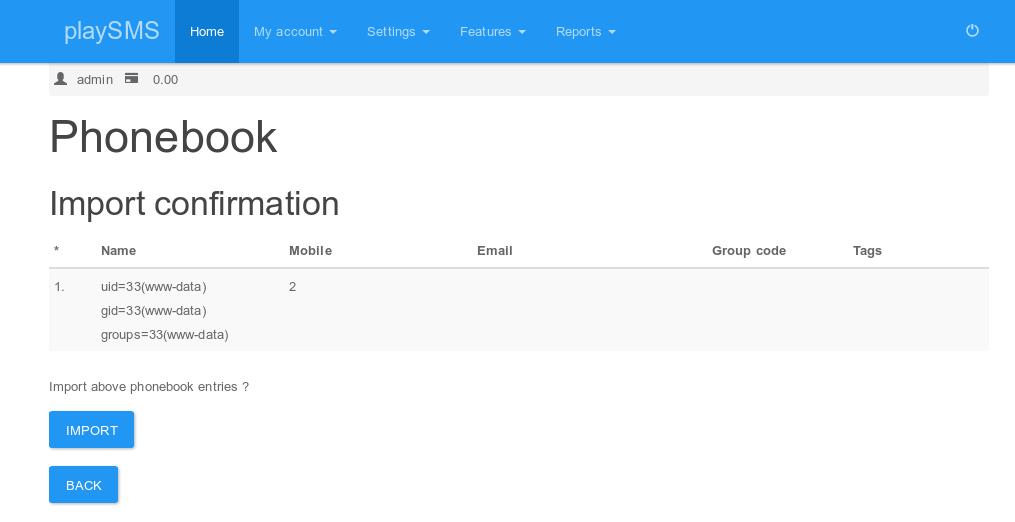Expand the My account dropdown
This screenshot has height=522, width=1015.
[x=295, y=32]
